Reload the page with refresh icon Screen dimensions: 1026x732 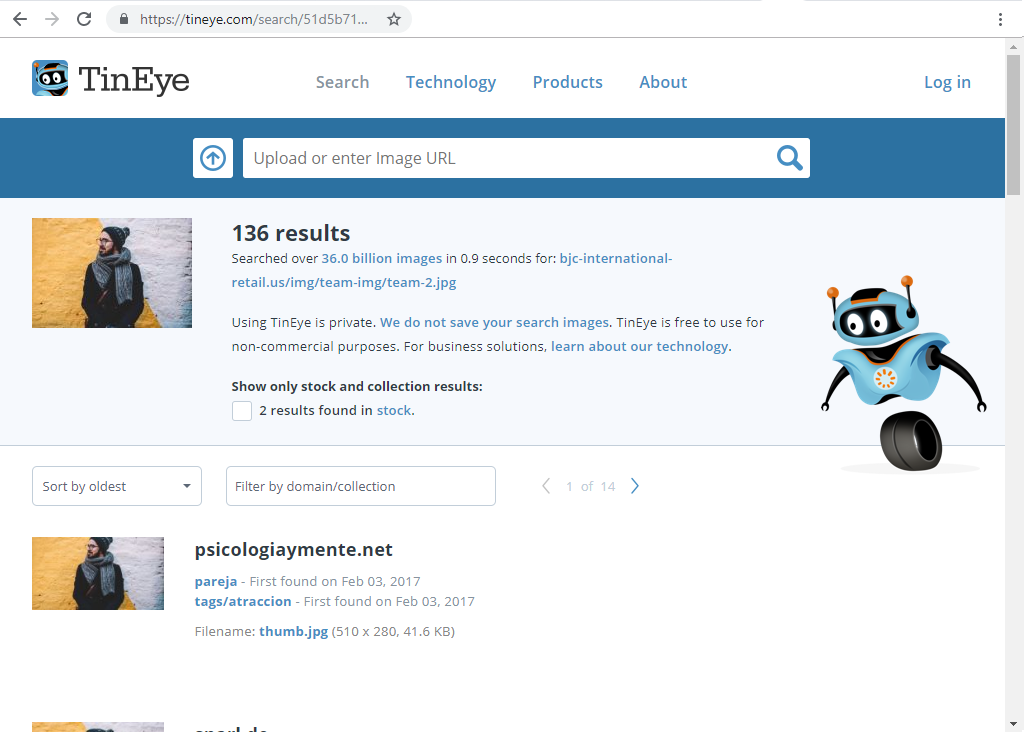pyautogui.click(x=84, y=19)
